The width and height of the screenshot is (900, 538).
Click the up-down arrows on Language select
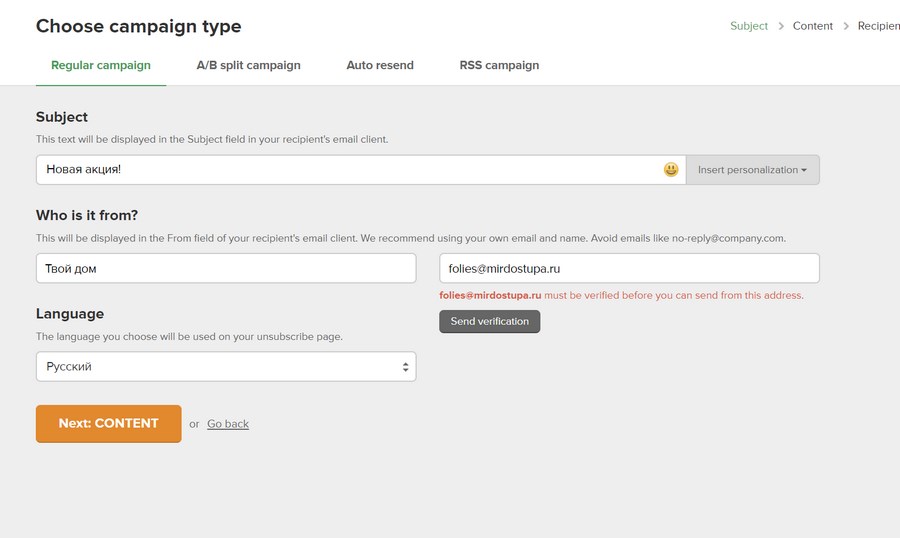[405, 367]
